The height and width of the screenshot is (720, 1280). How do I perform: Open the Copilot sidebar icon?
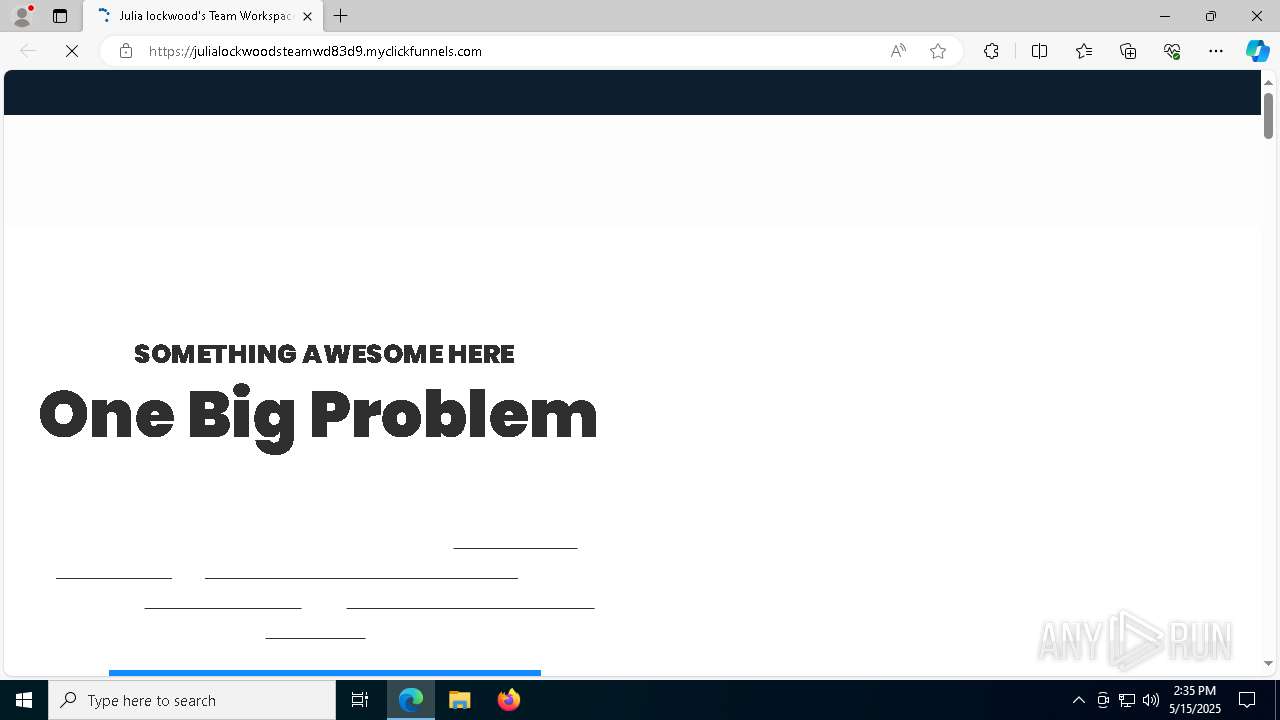(1257, 51)
